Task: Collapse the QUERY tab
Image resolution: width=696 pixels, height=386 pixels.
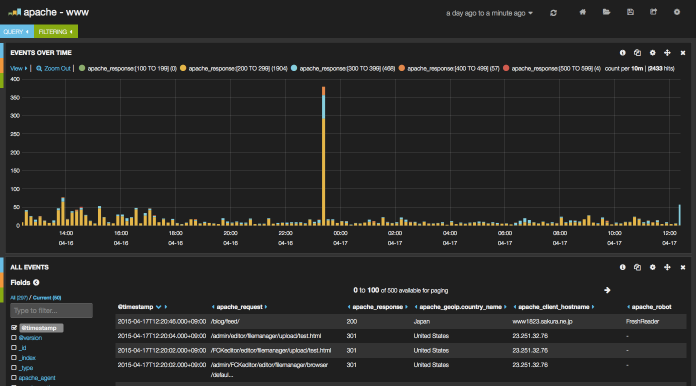Action: tap(17, 32)
